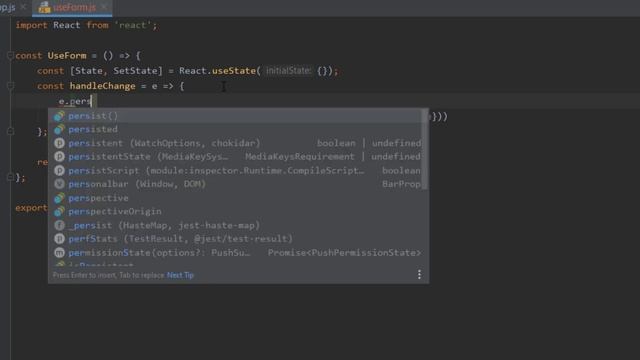Select the persist() completion suggestion
640x360 pixels.
(237, 116)
